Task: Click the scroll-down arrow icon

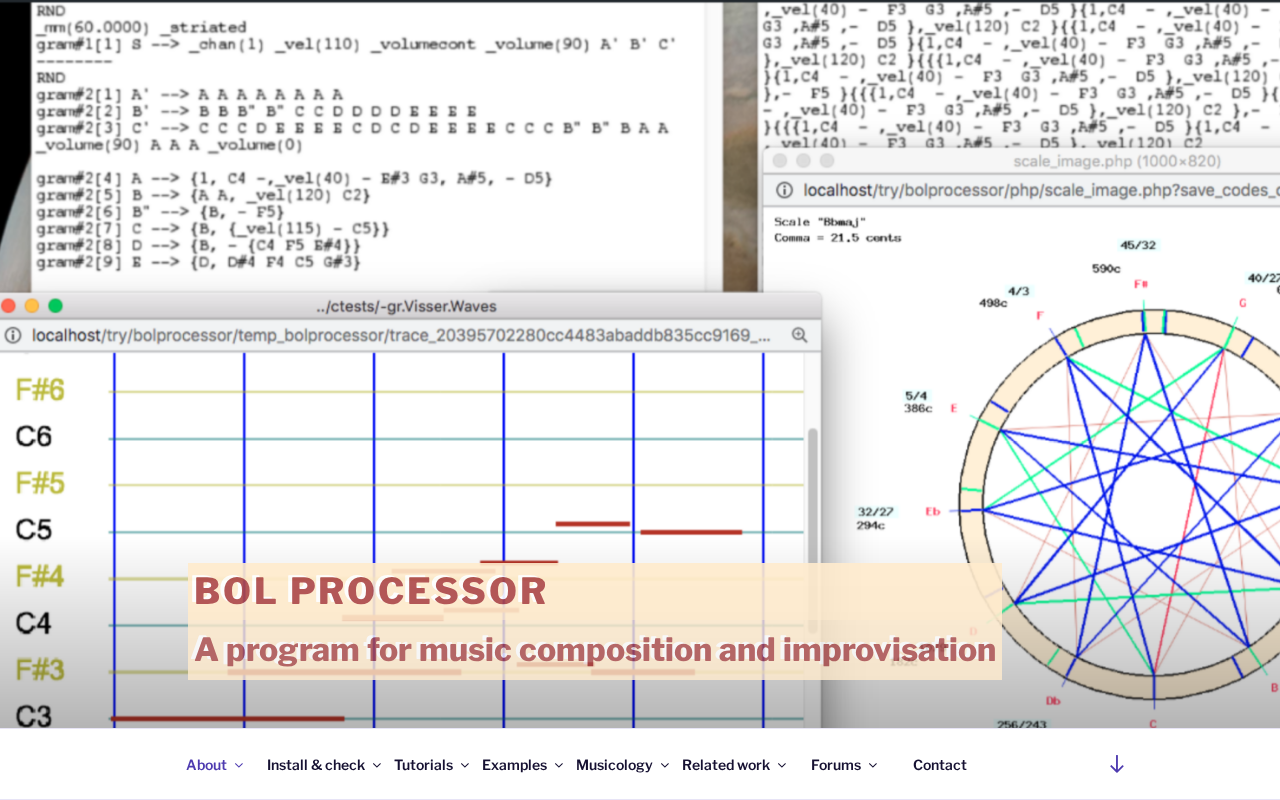Action: [1117, 765]
